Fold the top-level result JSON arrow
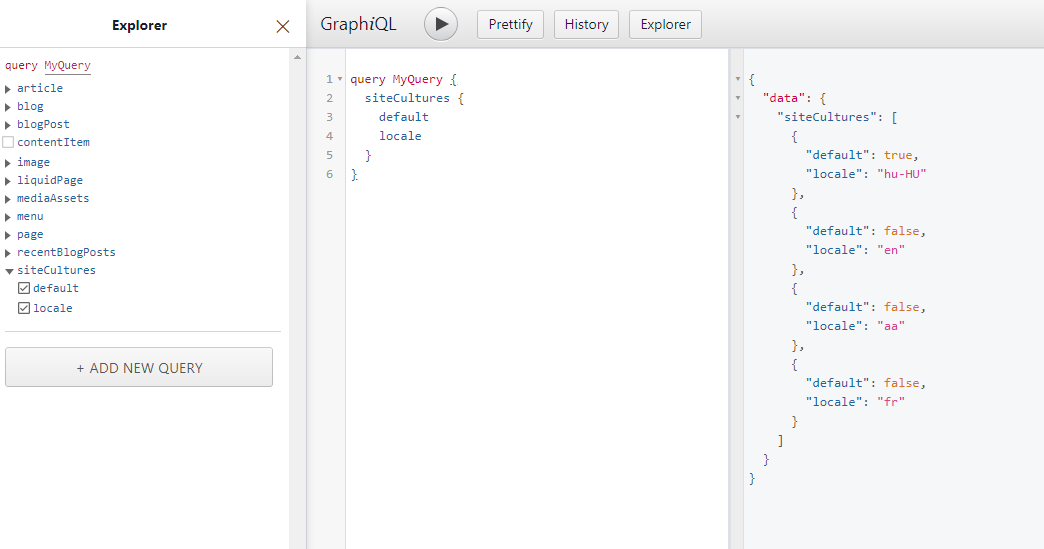 click(x=738, y=79)
